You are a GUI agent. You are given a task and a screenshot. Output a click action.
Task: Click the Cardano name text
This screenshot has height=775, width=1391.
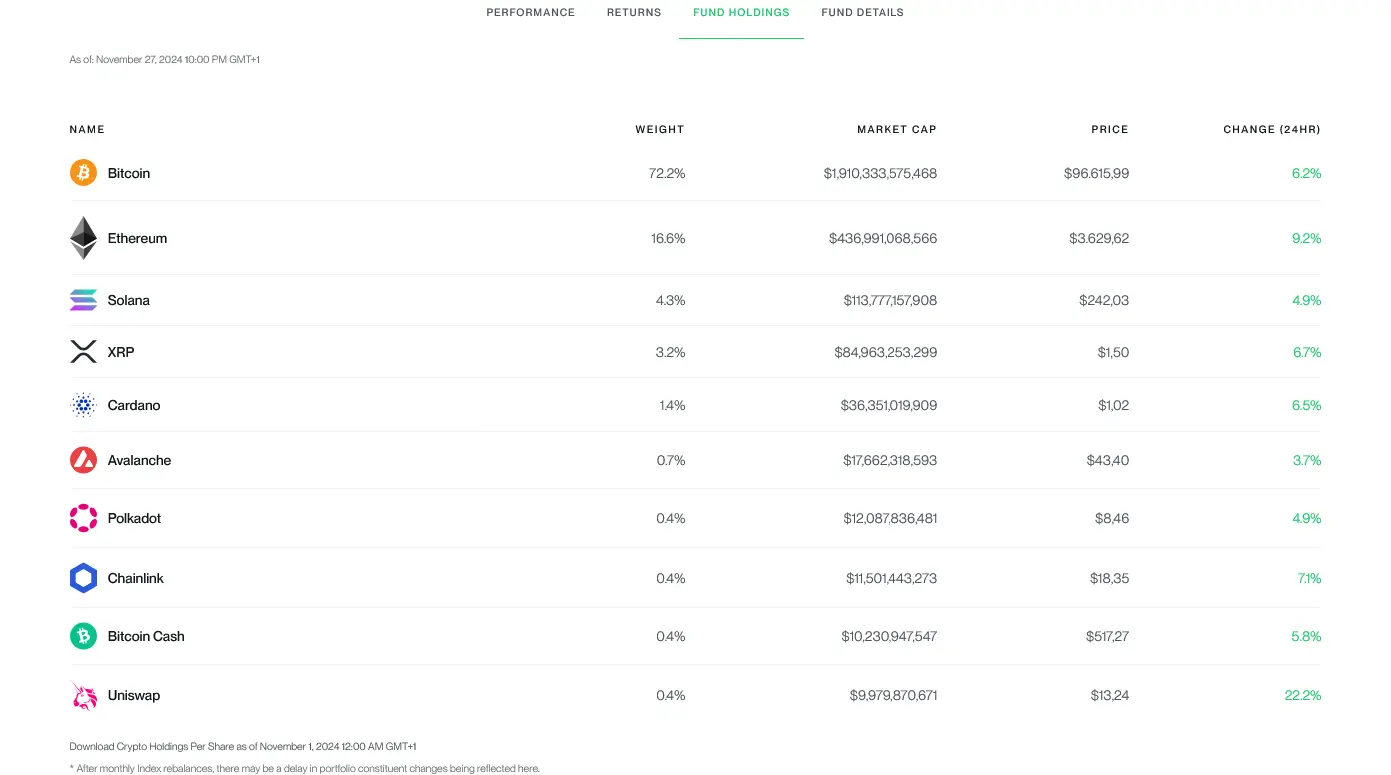pyautogui.click(x=134, y=405)
